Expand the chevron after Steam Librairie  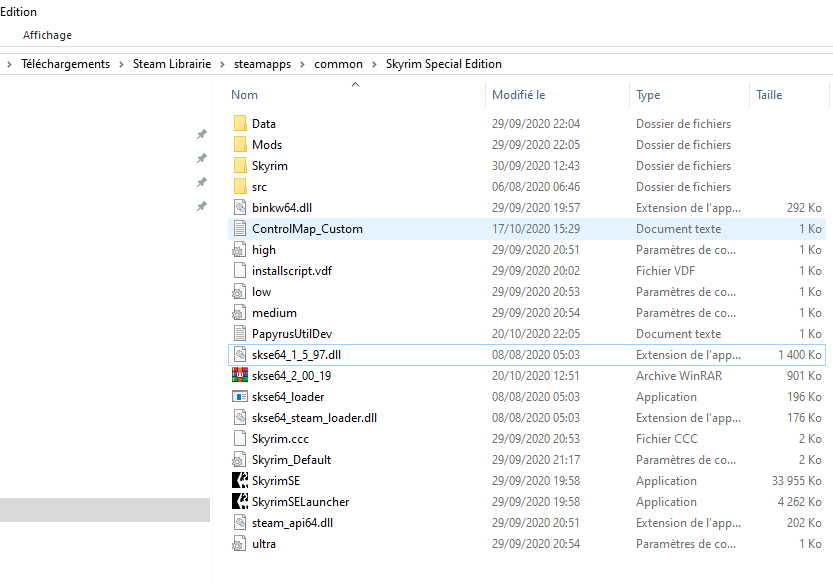(223, 64)
